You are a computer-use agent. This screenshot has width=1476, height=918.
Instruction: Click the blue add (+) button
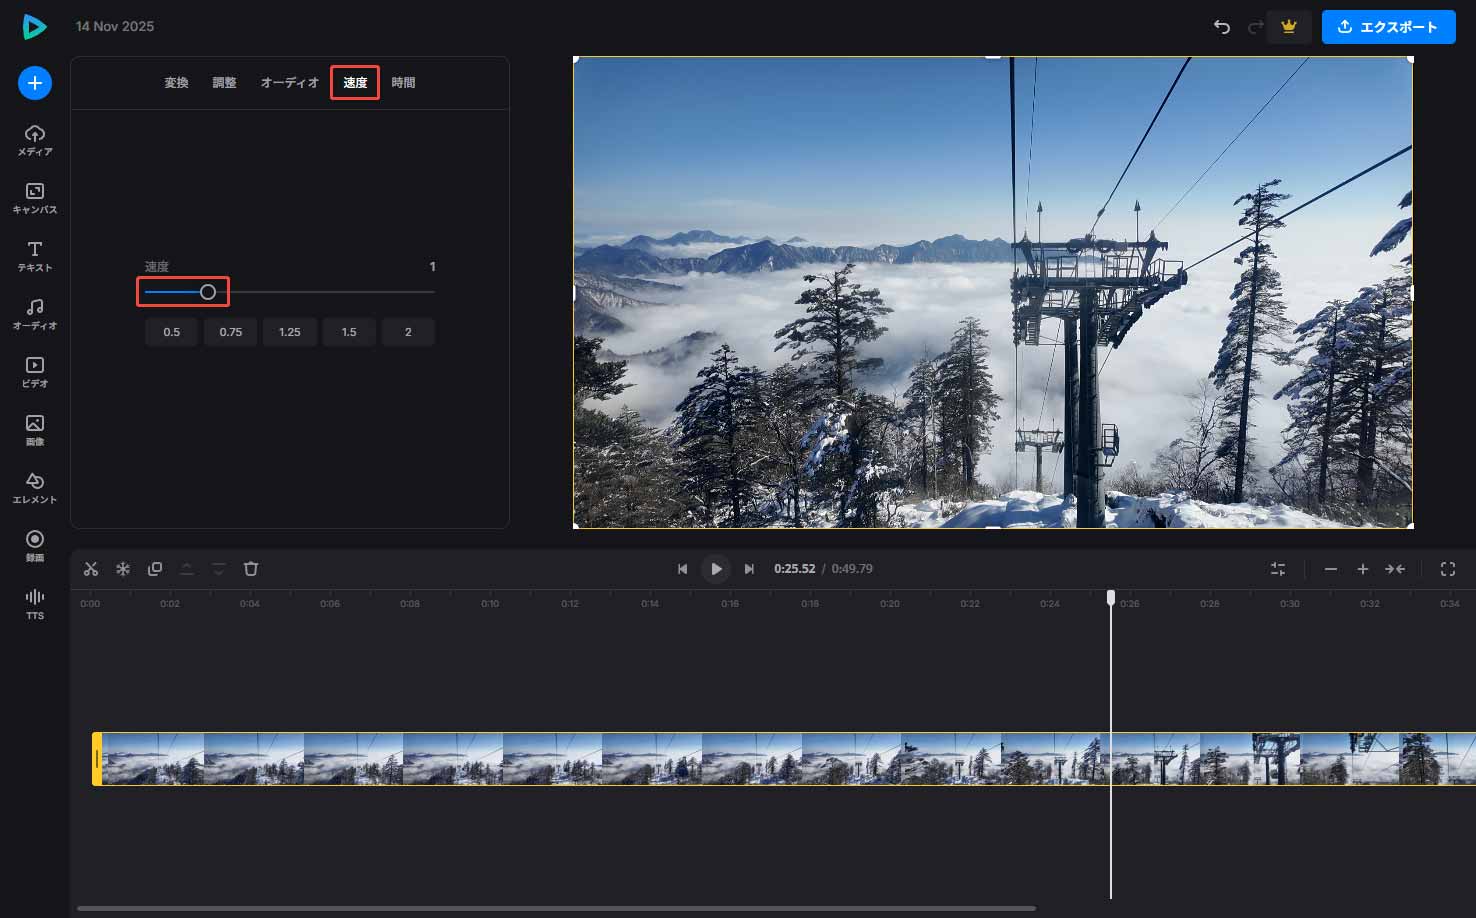click(x=35, y=83)
